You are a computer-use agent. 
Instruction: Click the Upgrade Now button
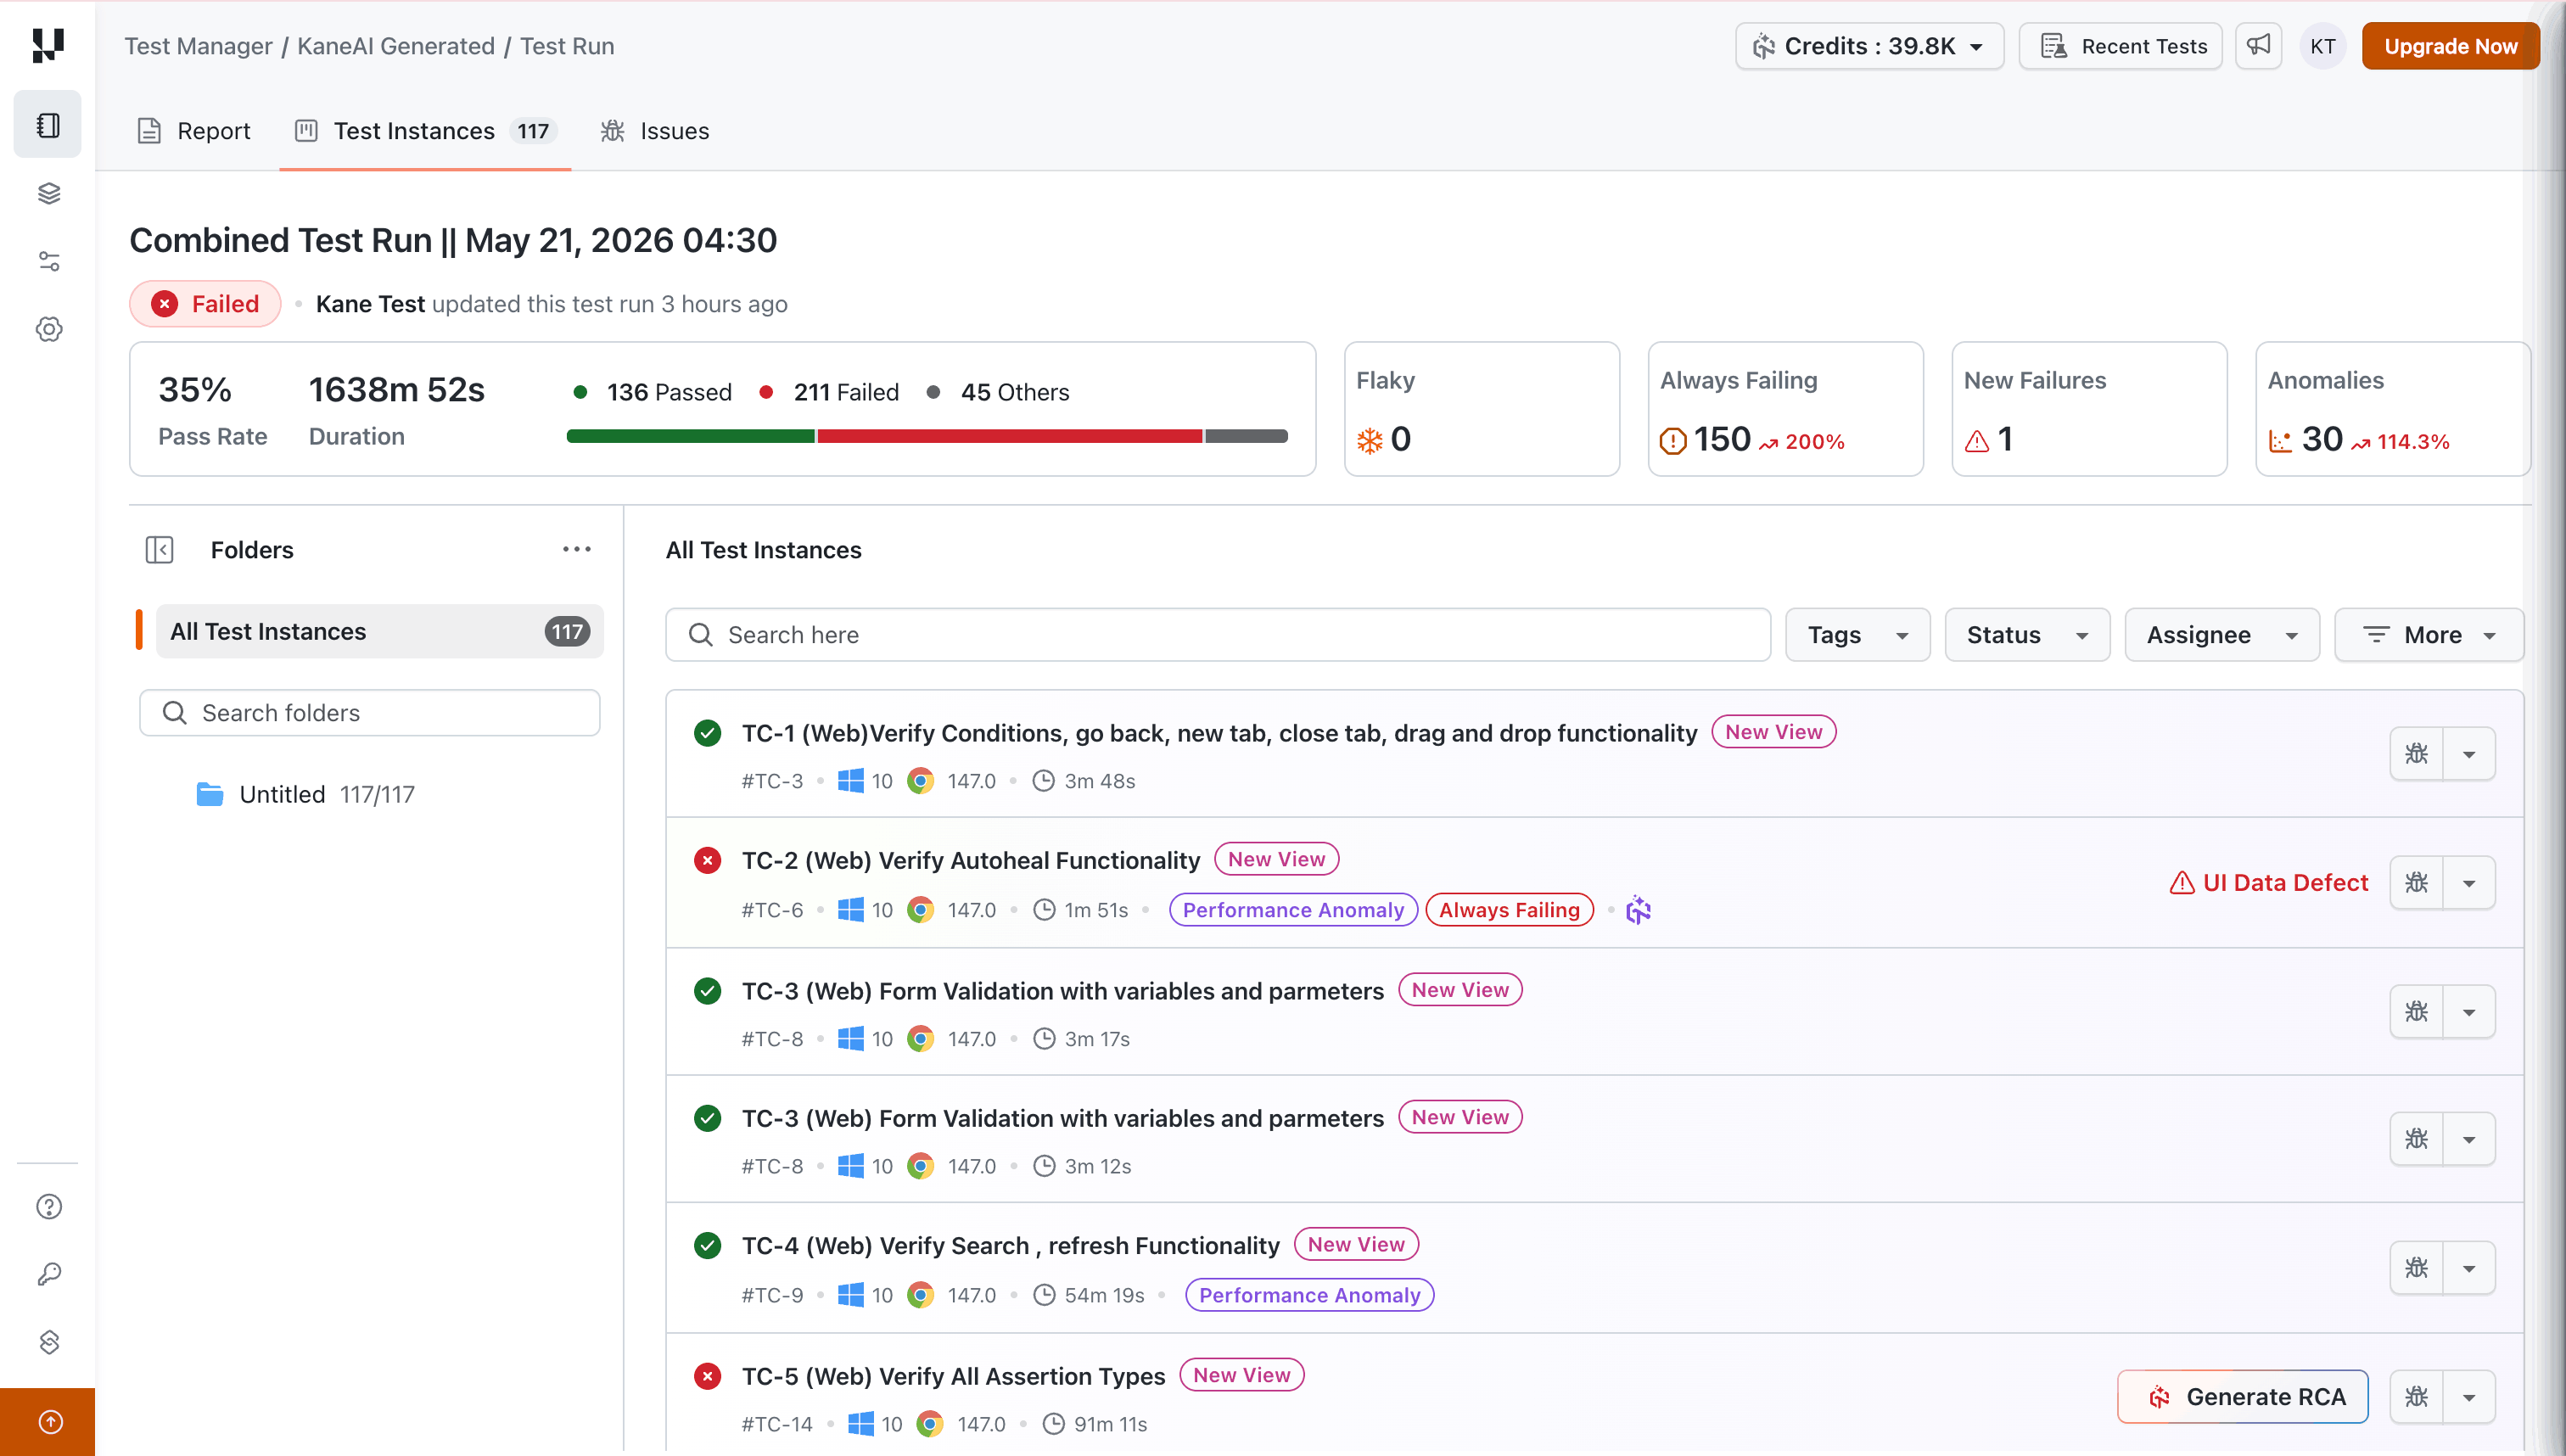[x=2450, y=46]
